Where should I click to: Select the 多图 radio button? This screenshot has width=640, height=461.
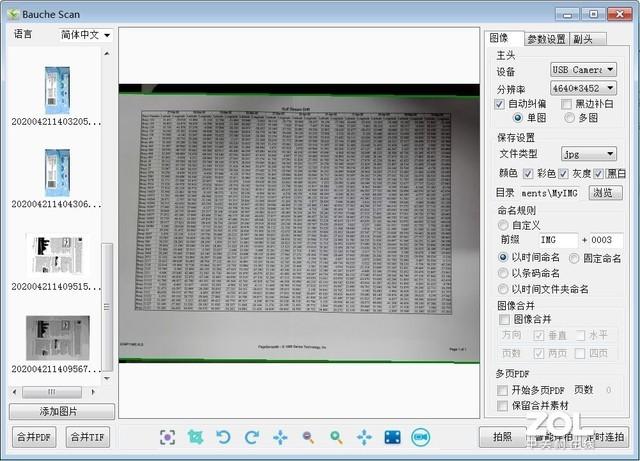pos(569,118)
